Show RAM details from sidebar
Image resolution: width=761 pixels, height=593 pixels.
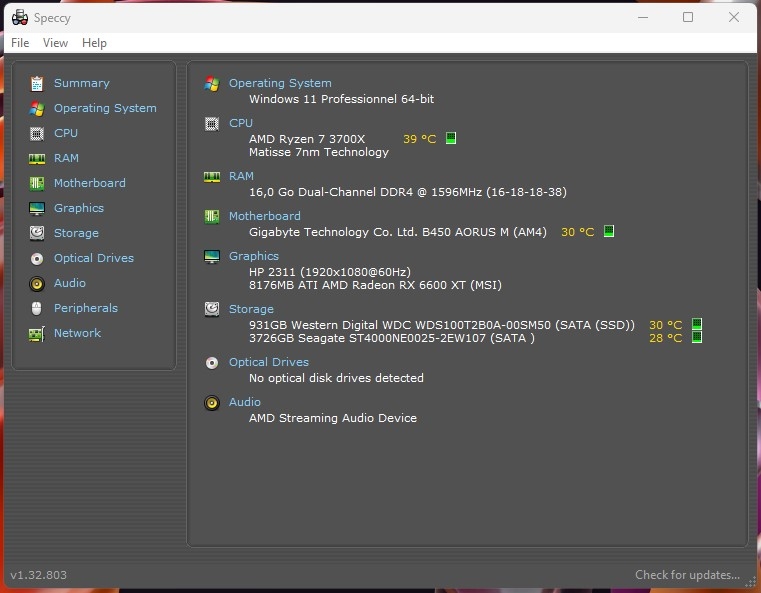pos(66,158)
